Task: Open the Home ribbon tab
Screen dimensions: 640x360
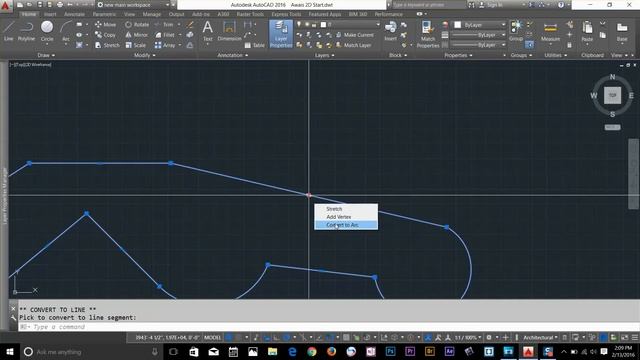Action: (x=29, y=14)
